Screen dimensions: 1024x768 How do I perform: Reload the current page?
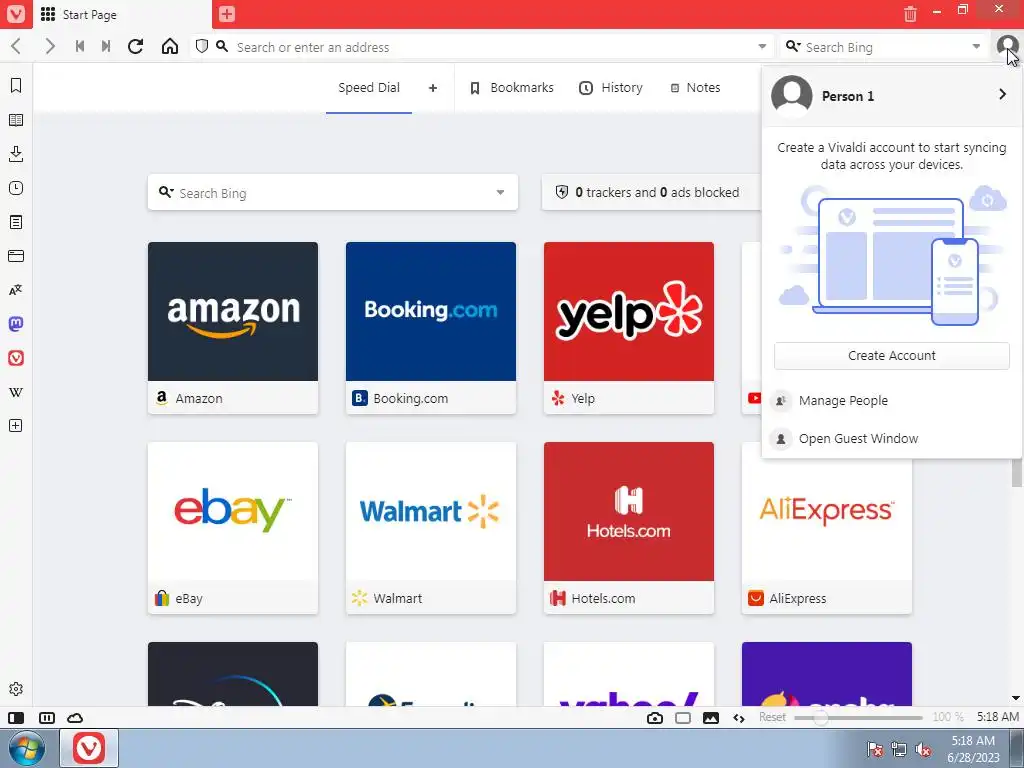[x=136, y=46]
